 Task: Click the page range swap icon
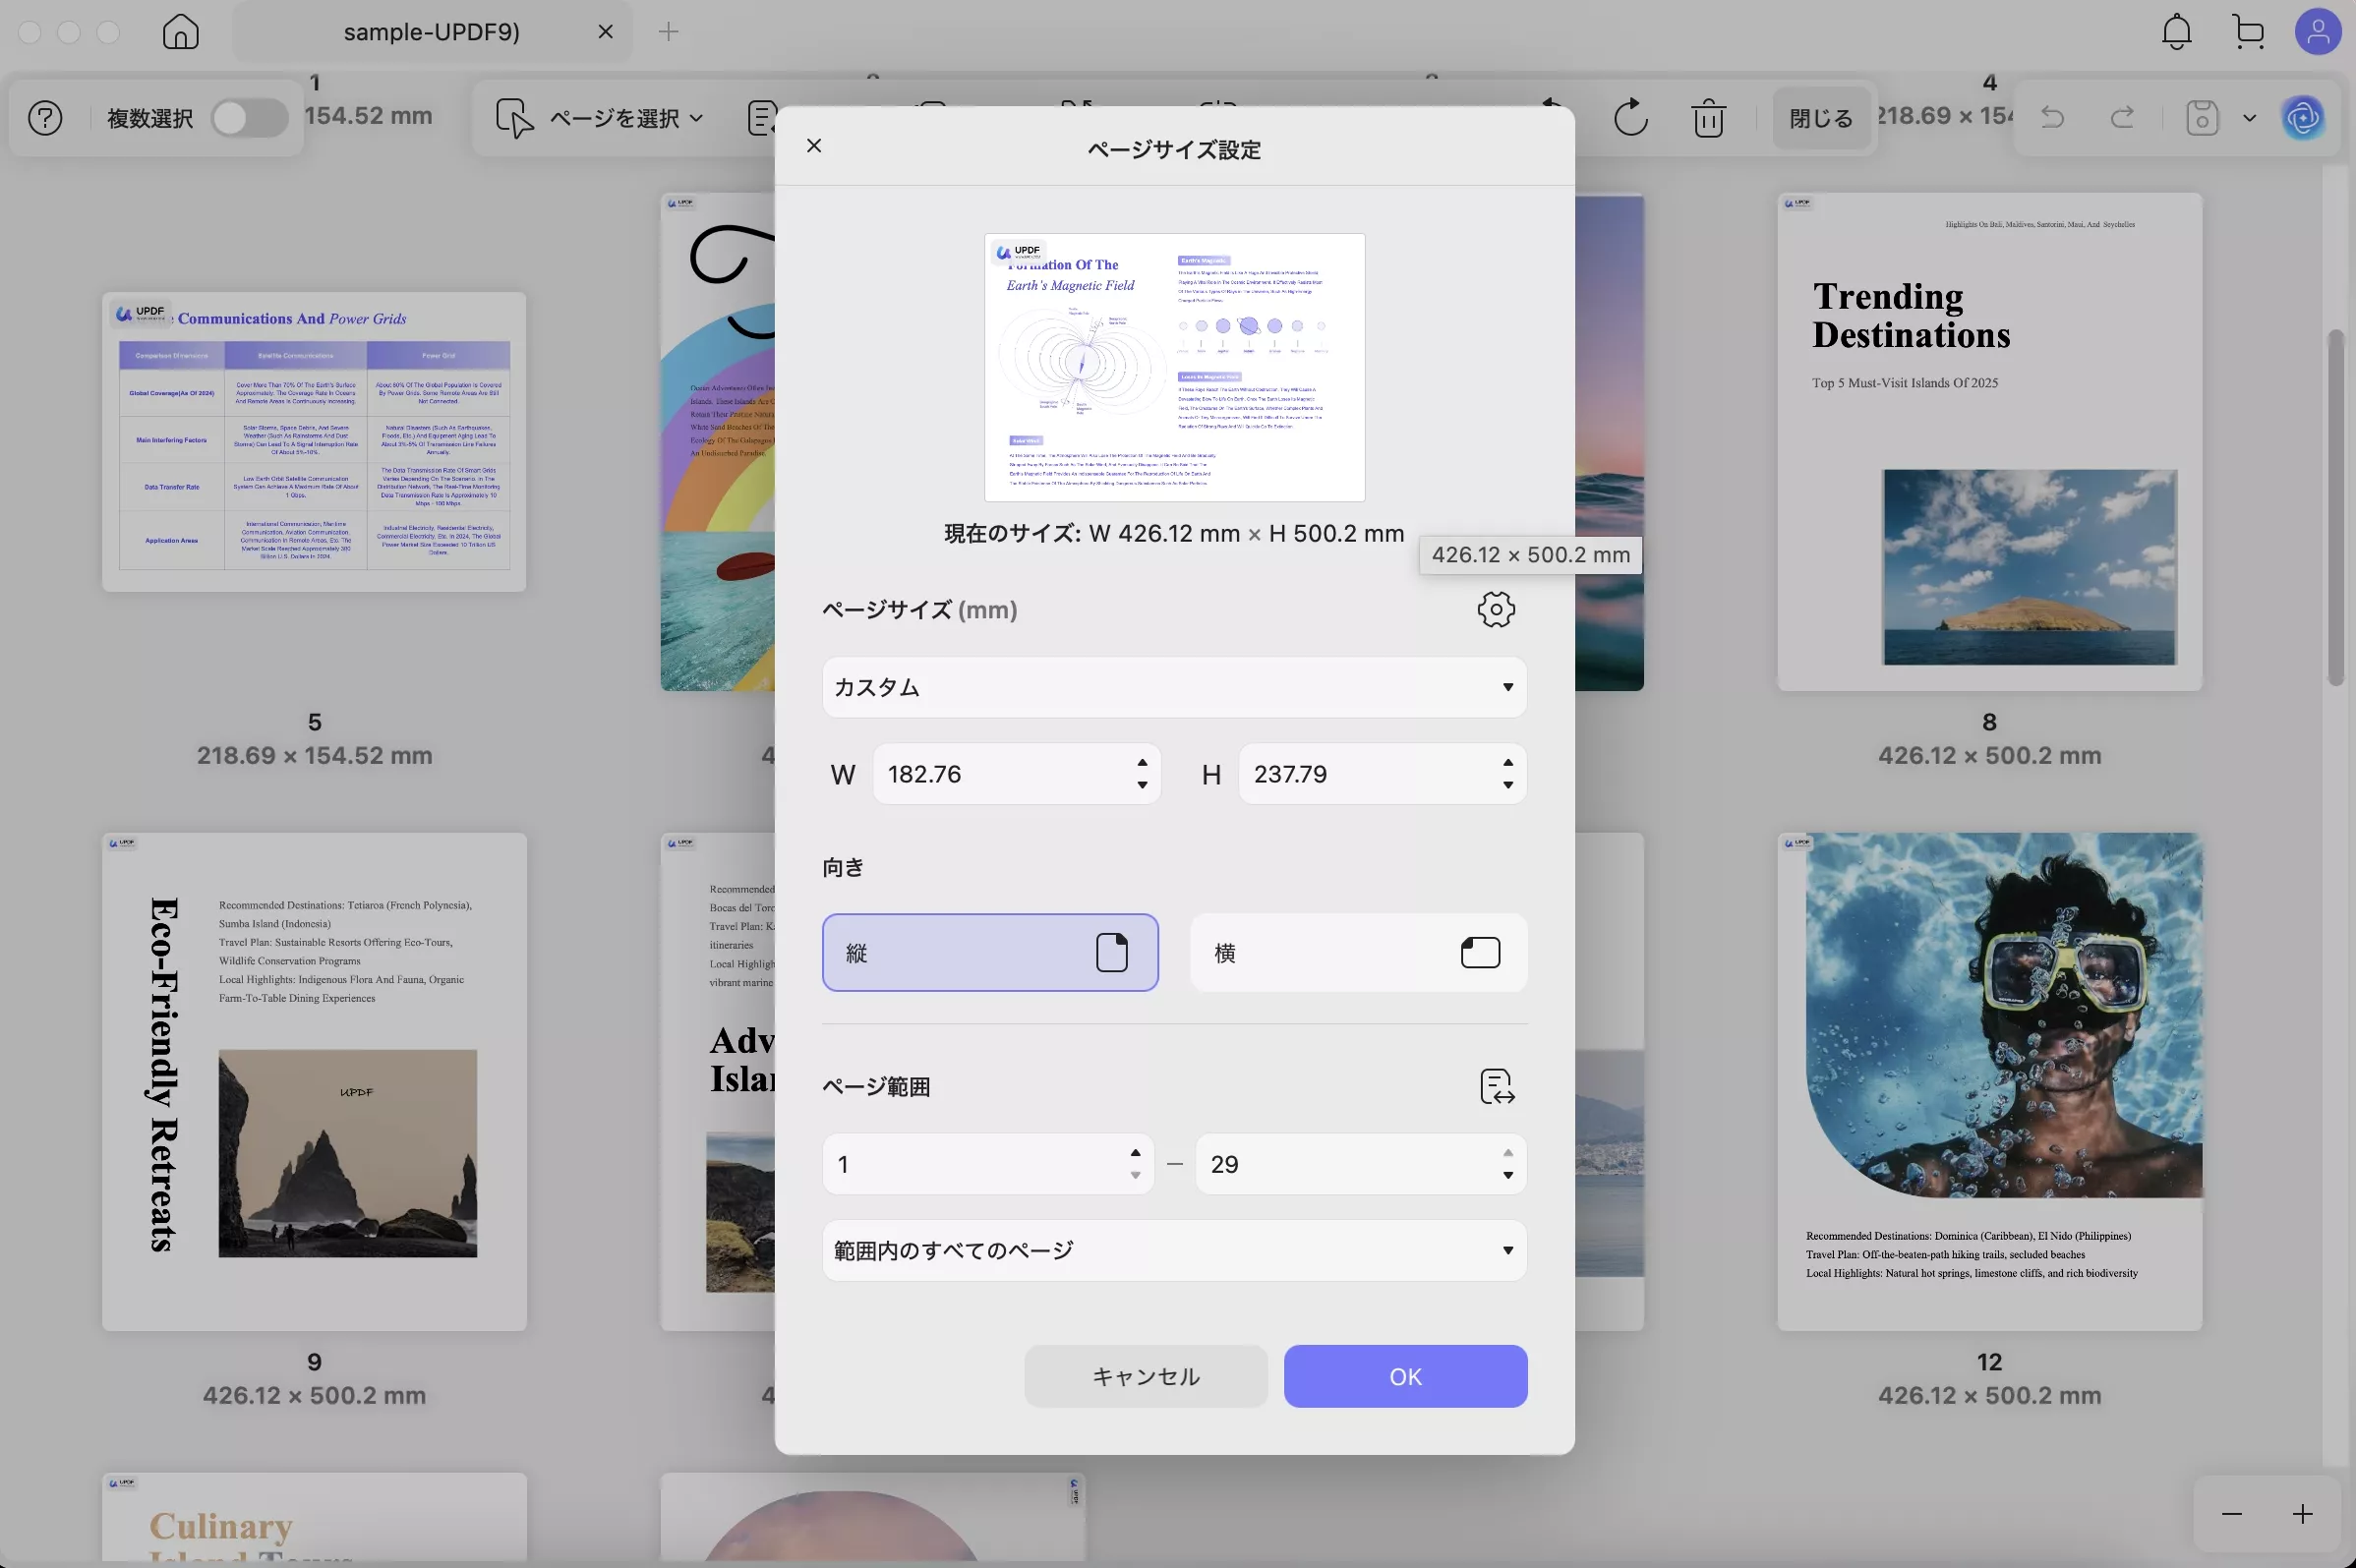click(x=1496, y=1086)
